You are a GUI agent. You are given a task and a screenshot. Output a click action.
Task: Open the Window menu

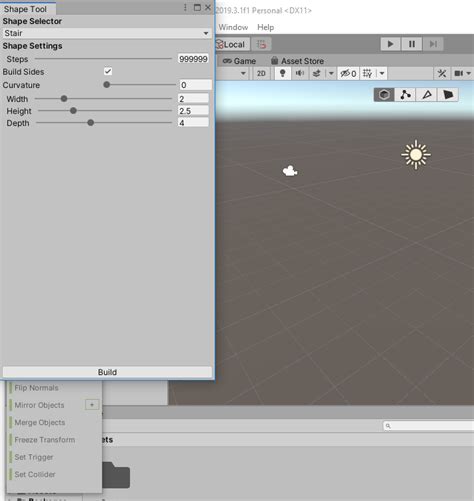(x=233, y=27)
